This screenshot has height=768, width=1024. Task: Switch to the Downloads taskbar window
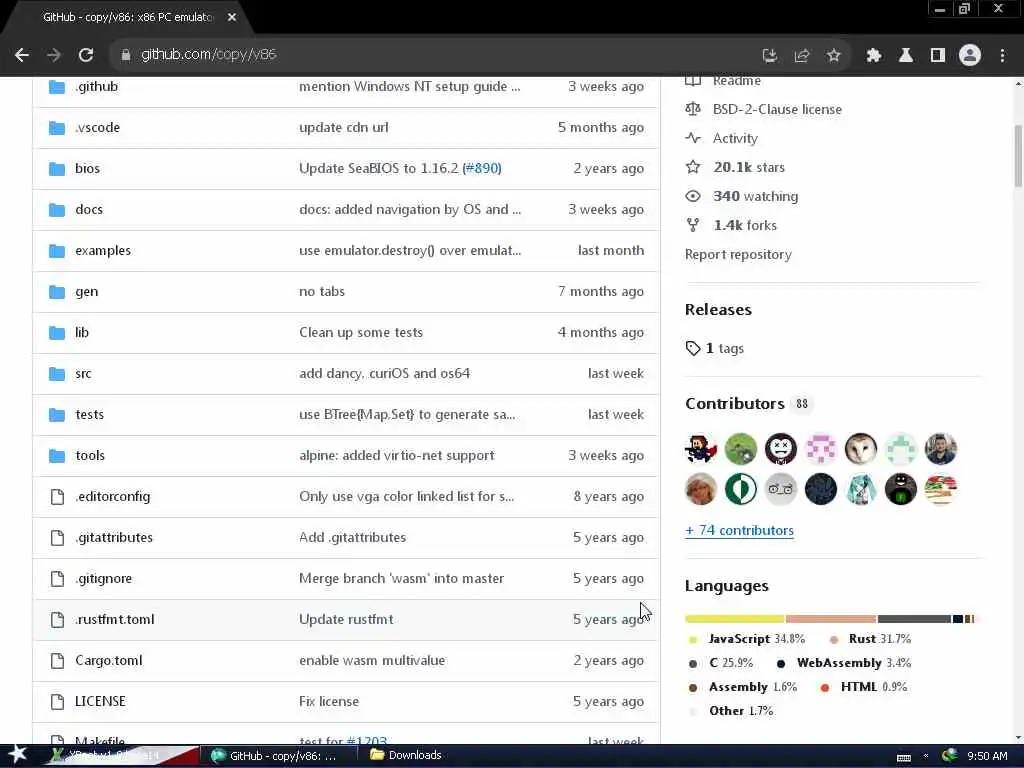pyautogui.click(x=406, y=756)
